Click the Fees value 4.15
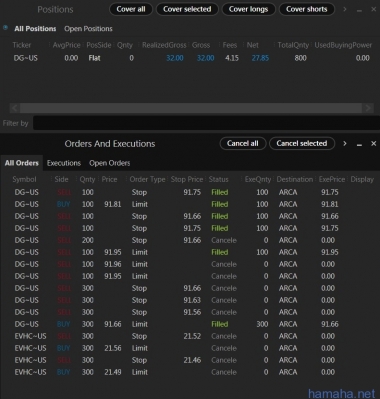 (x=232, y=58)
